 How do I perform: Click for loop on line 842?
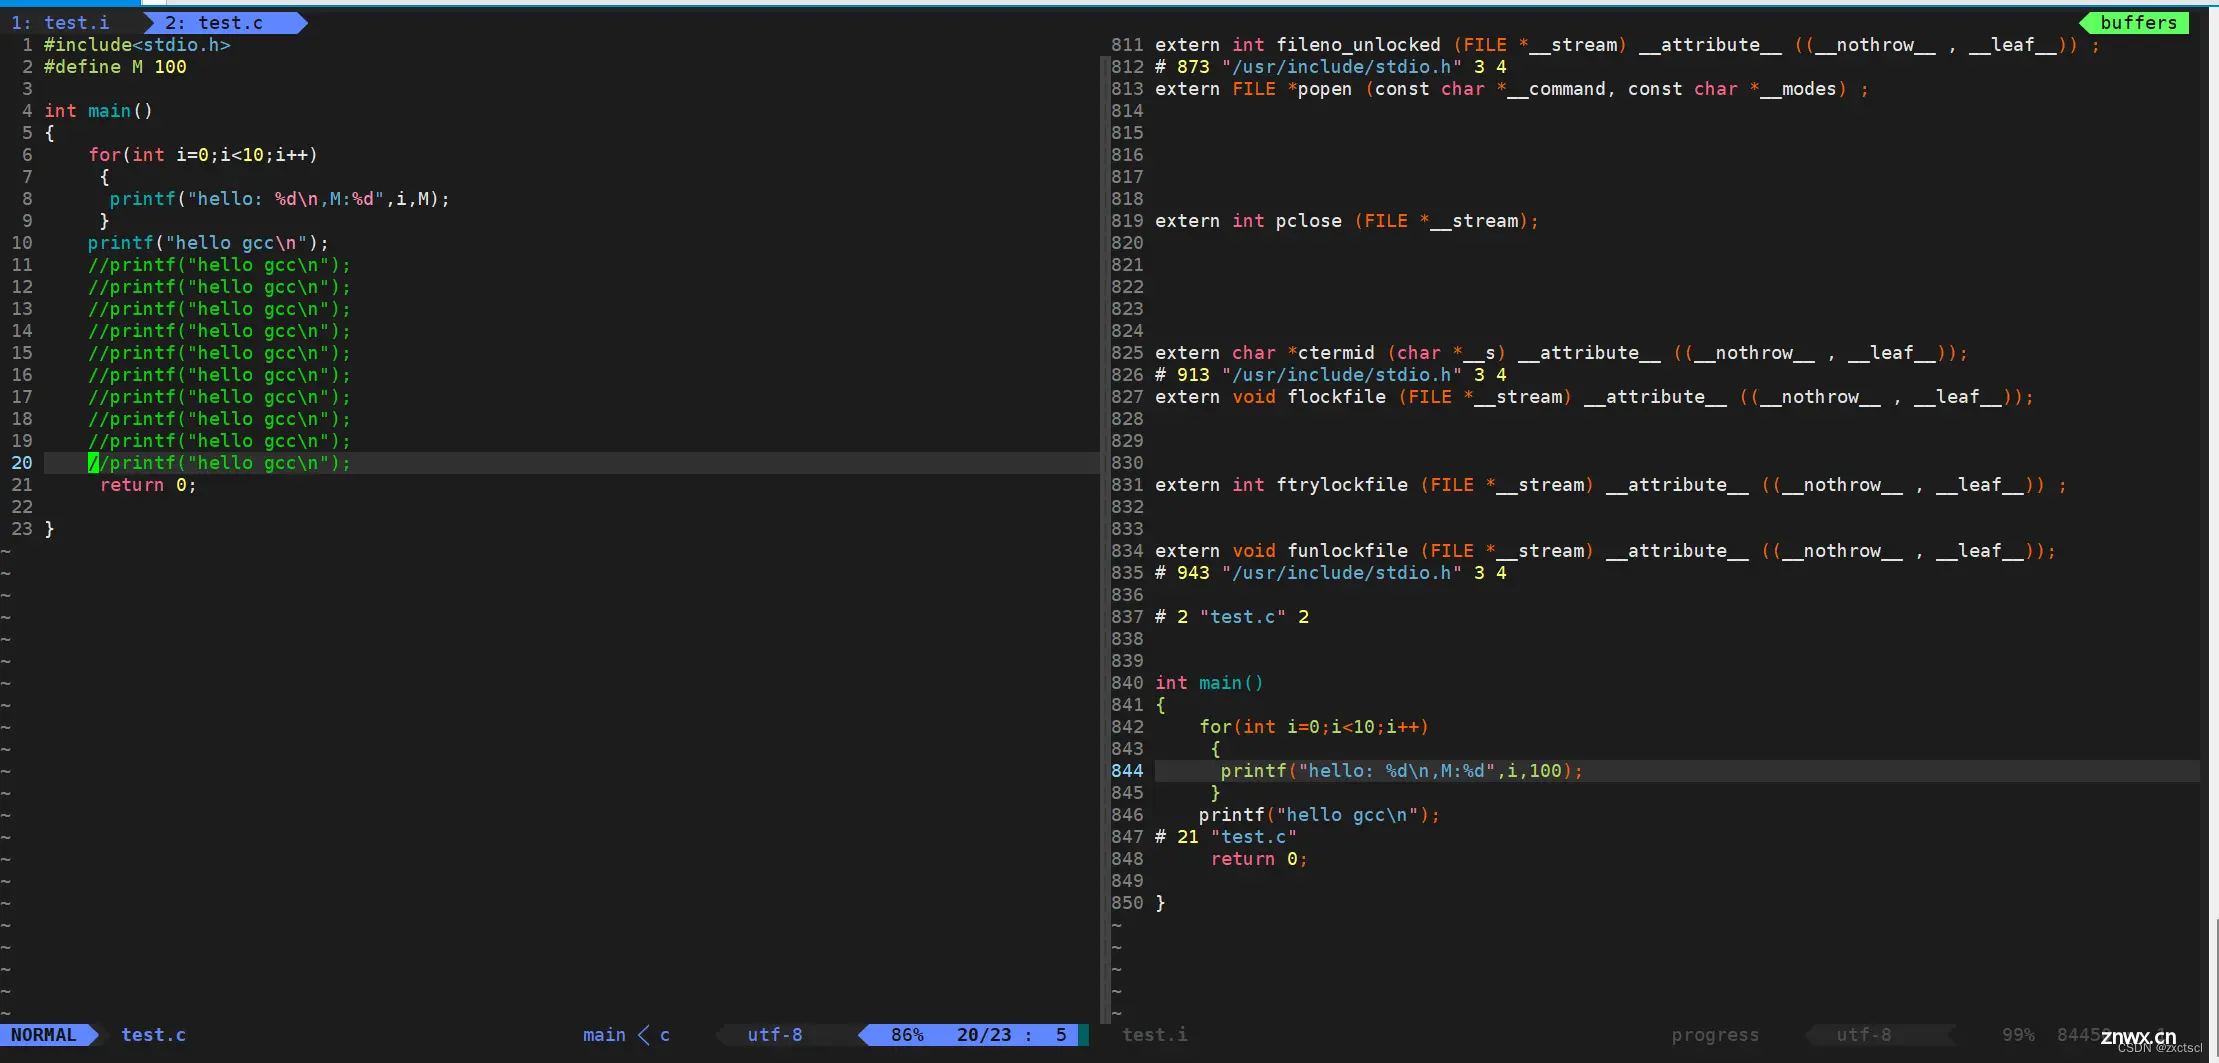click(1314, 727)
